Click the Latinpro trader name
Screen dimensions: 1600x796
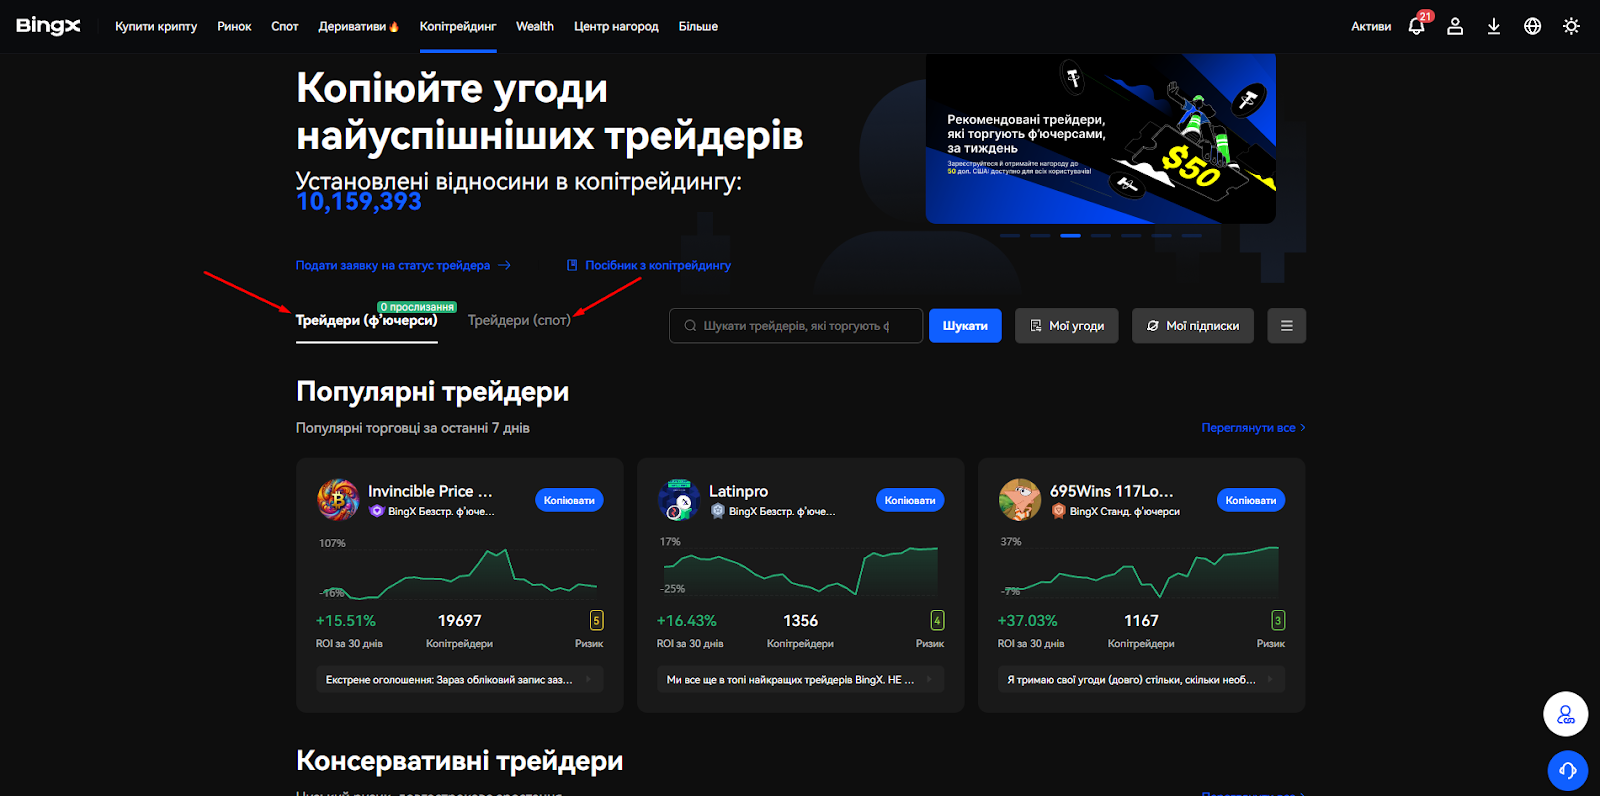point(738,491)
